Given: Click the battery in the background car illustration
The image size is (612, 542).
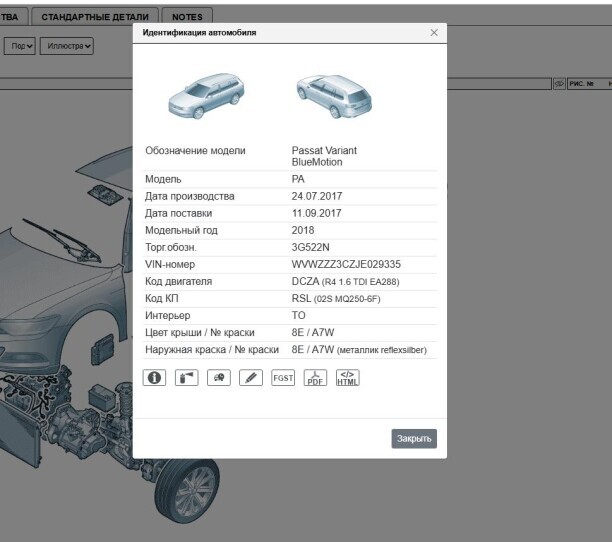Looking at the screenshot, I should 102,397.
